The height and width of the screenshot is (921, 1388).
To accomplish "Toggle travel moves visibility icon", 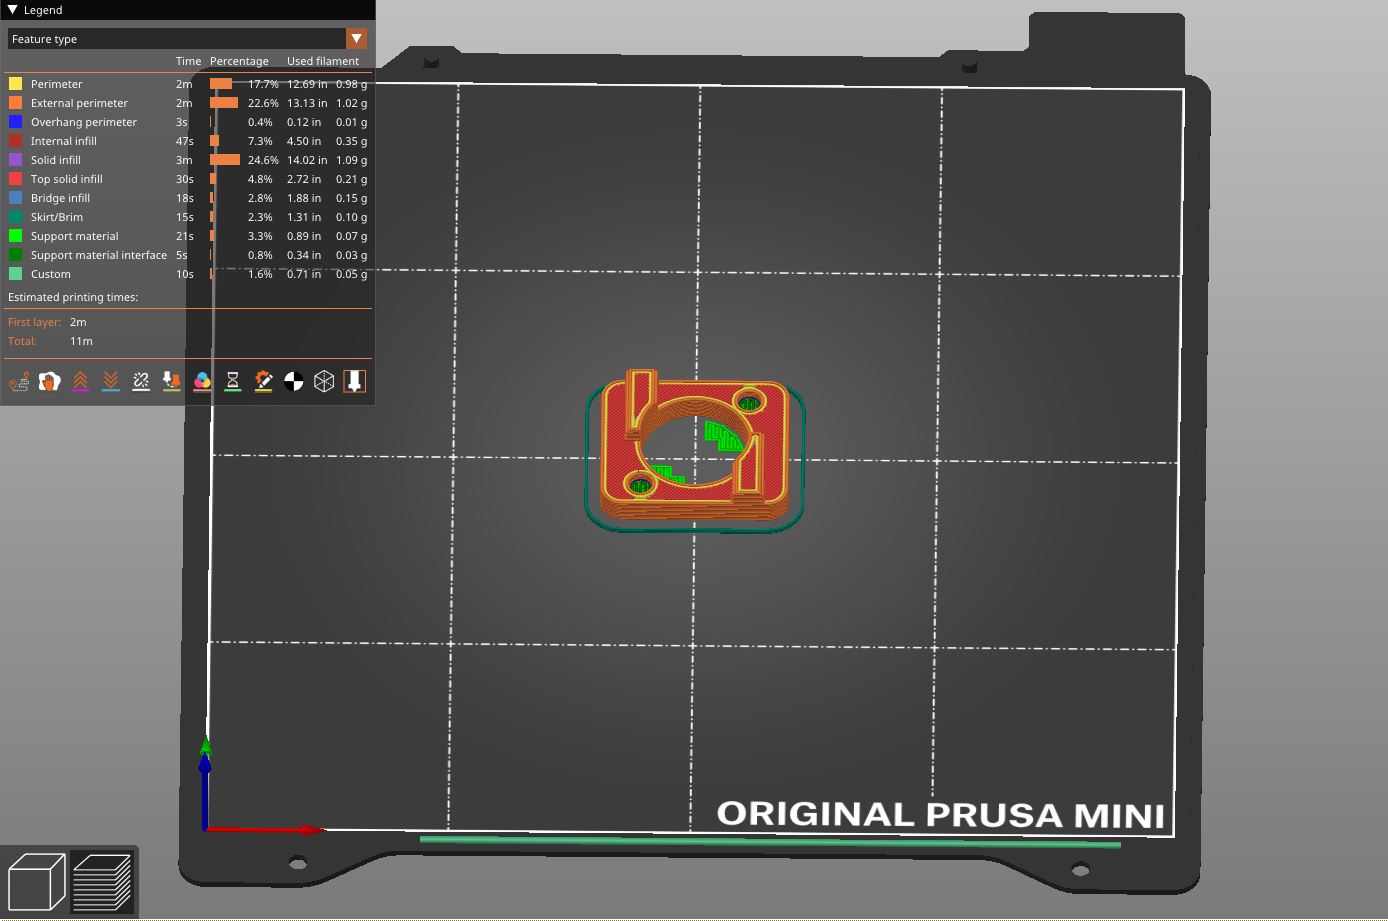I will pos(19,381).
